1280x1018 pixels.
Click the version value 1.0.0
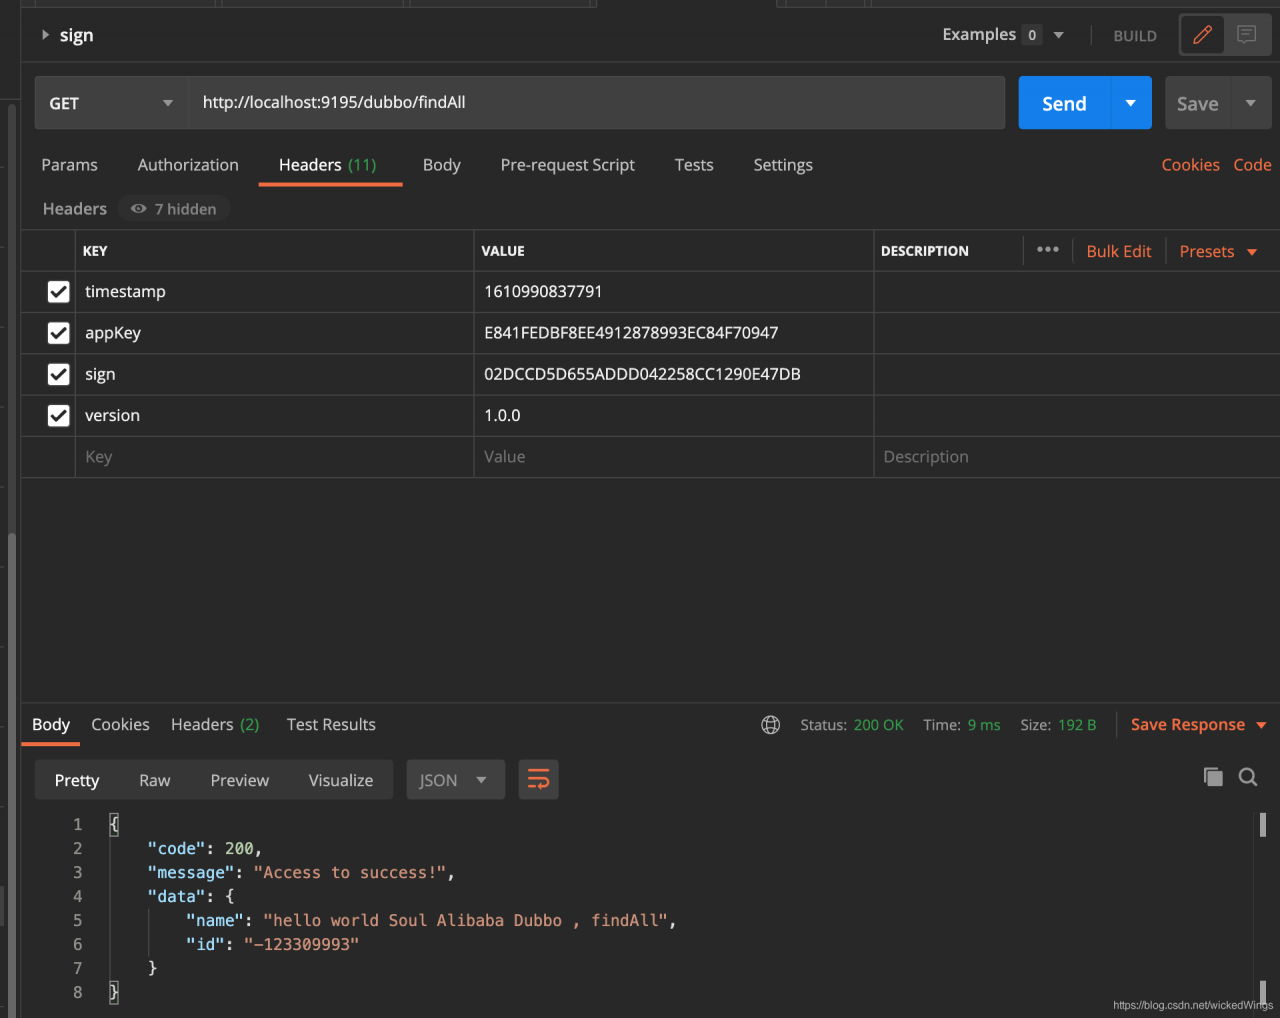click(x=502, y=415)
